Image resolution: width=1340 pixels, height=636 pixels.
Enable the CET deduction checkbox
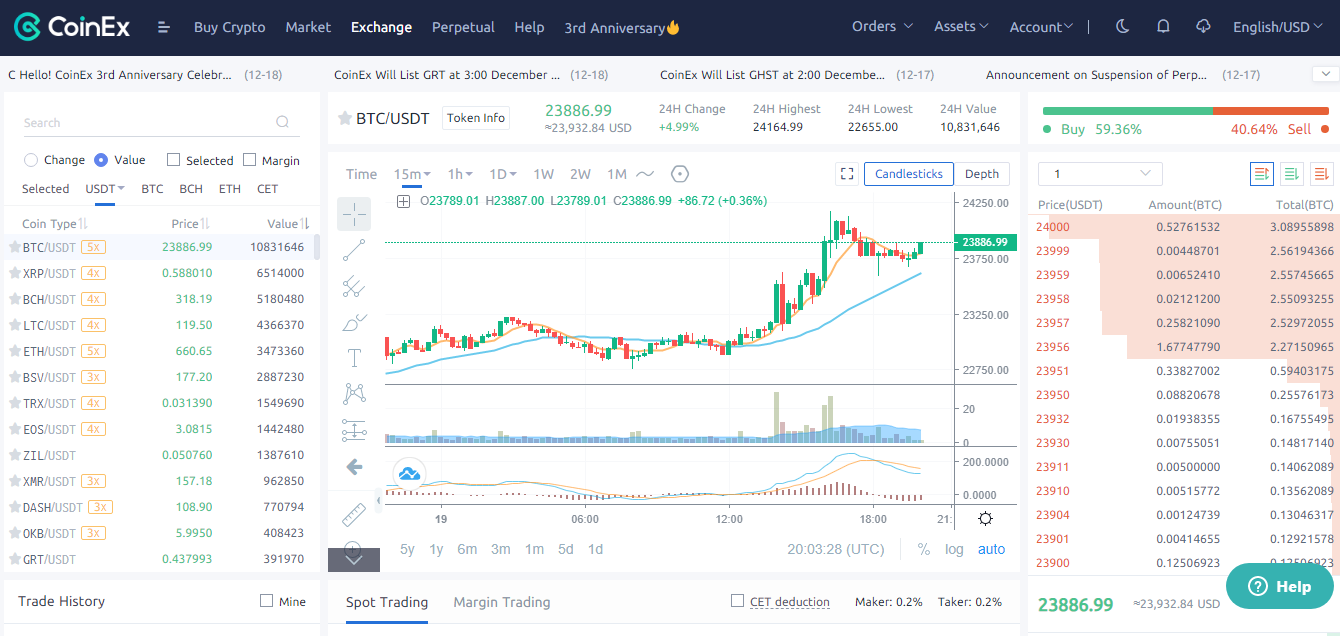(x=737, y=601)
